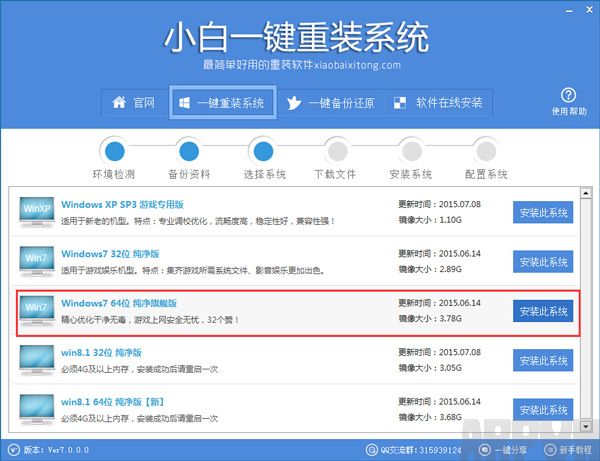The image size is (600, 461).
Task: Click the 选择系统 step circle
Action: coord(264,151)
